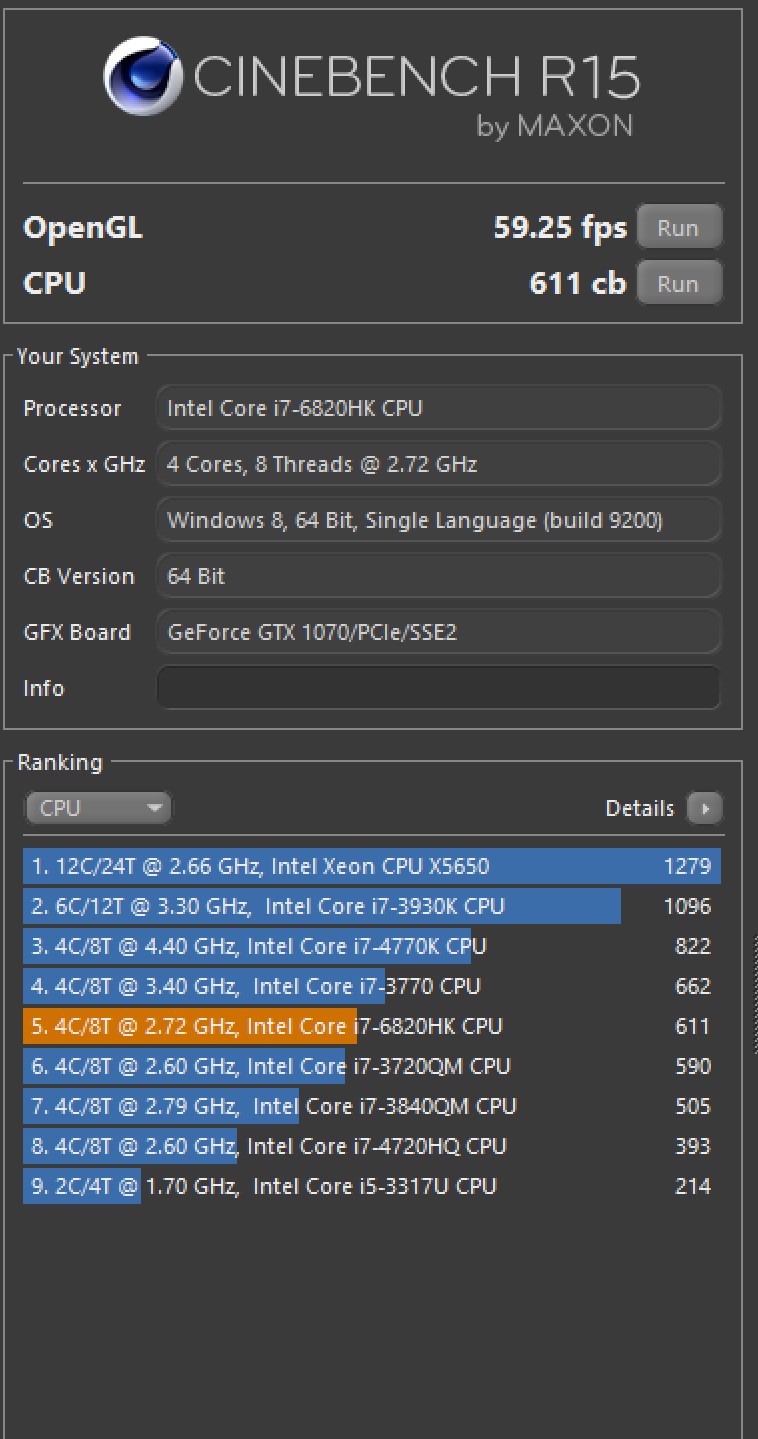Click the CB Version 64 Bit field
This screenshot has width=758, height=1439.
point(438,576)
